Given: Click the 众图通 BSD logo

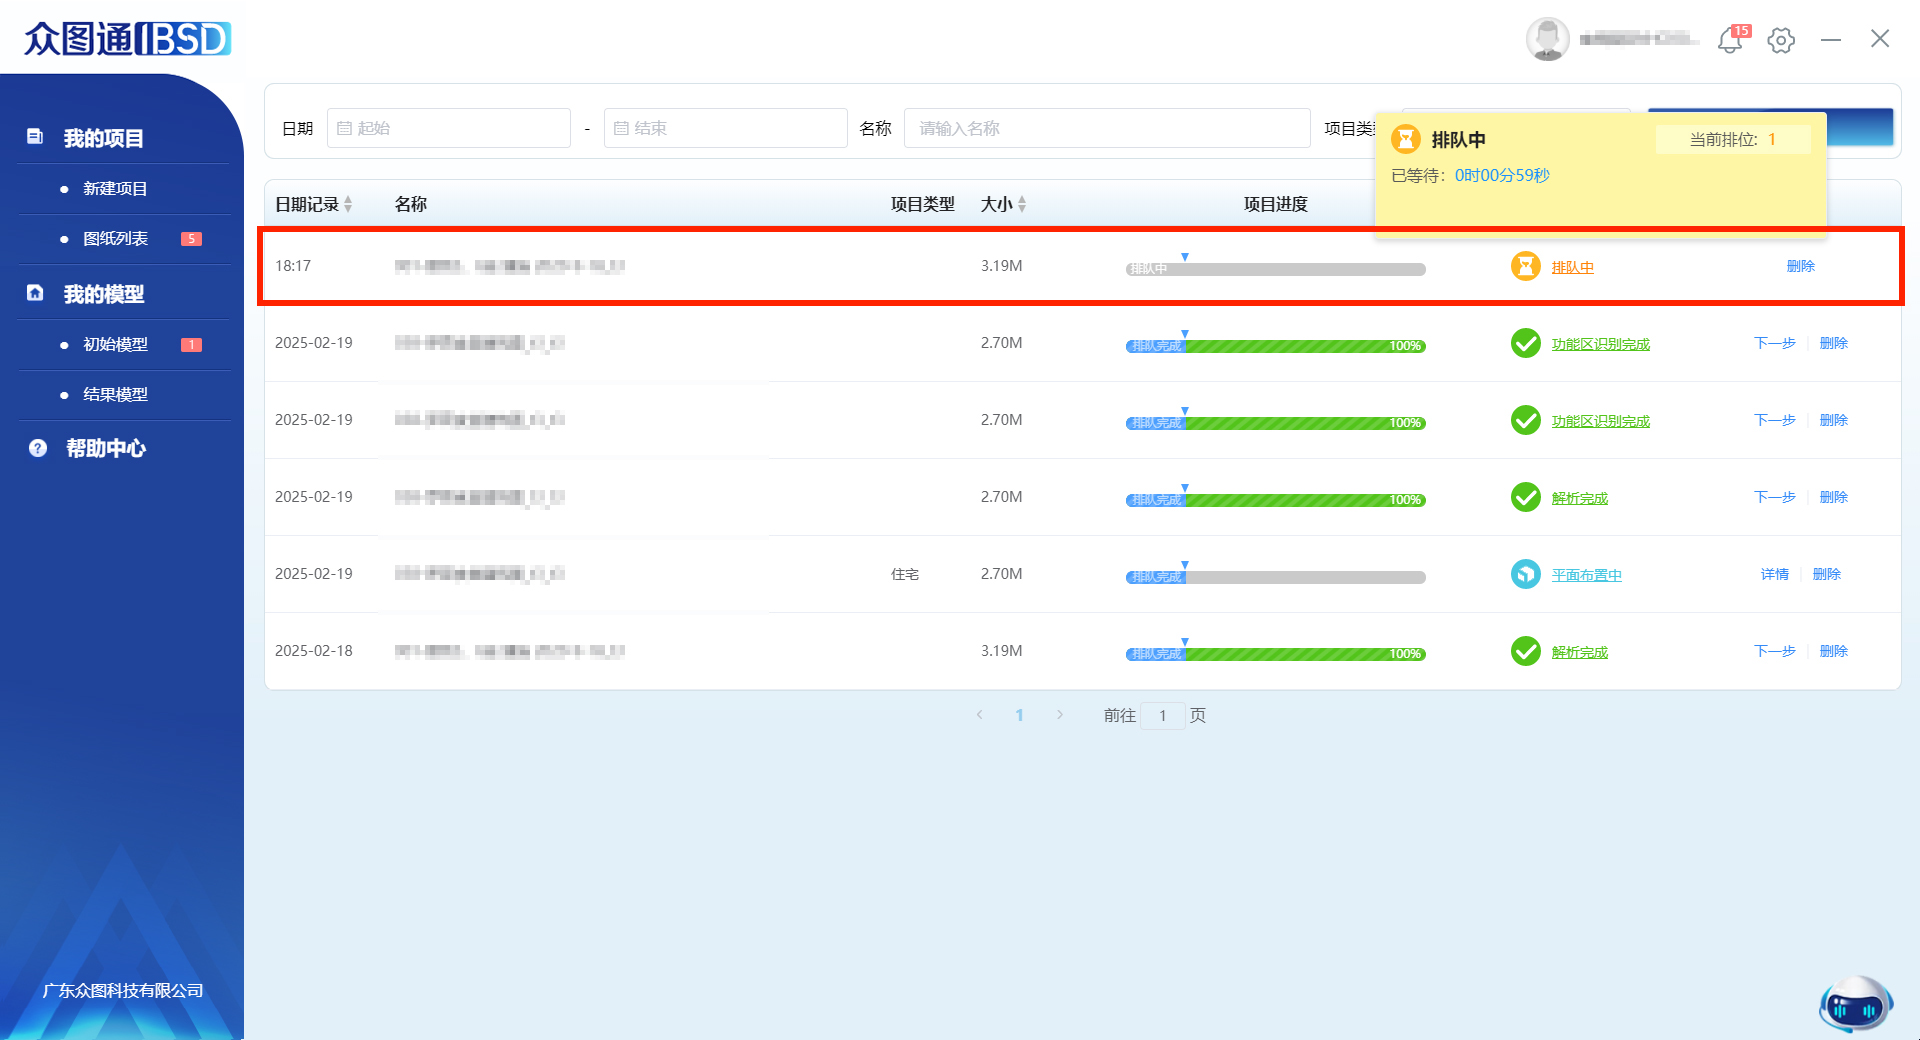Looking at the screenshot, I should coord(128,38).
